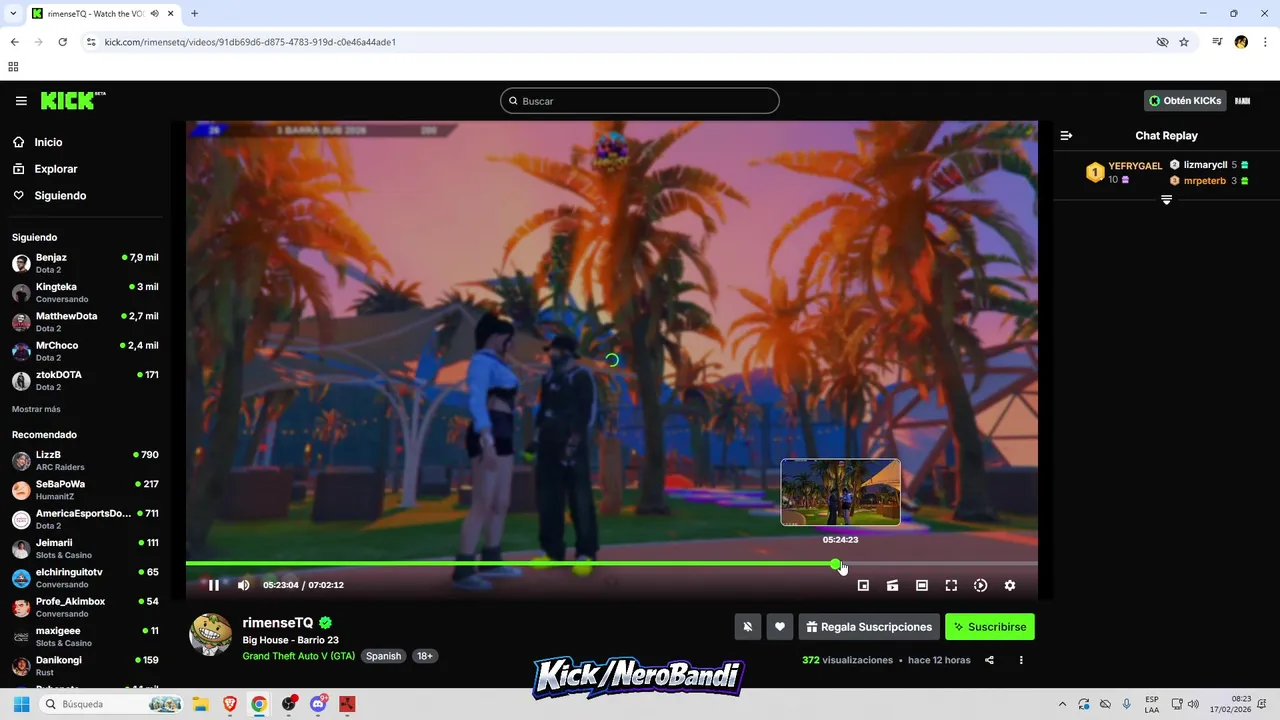Follow rimenseTQ with heart button
This screenshot has width=1280, height=720.
coord(780,627)
